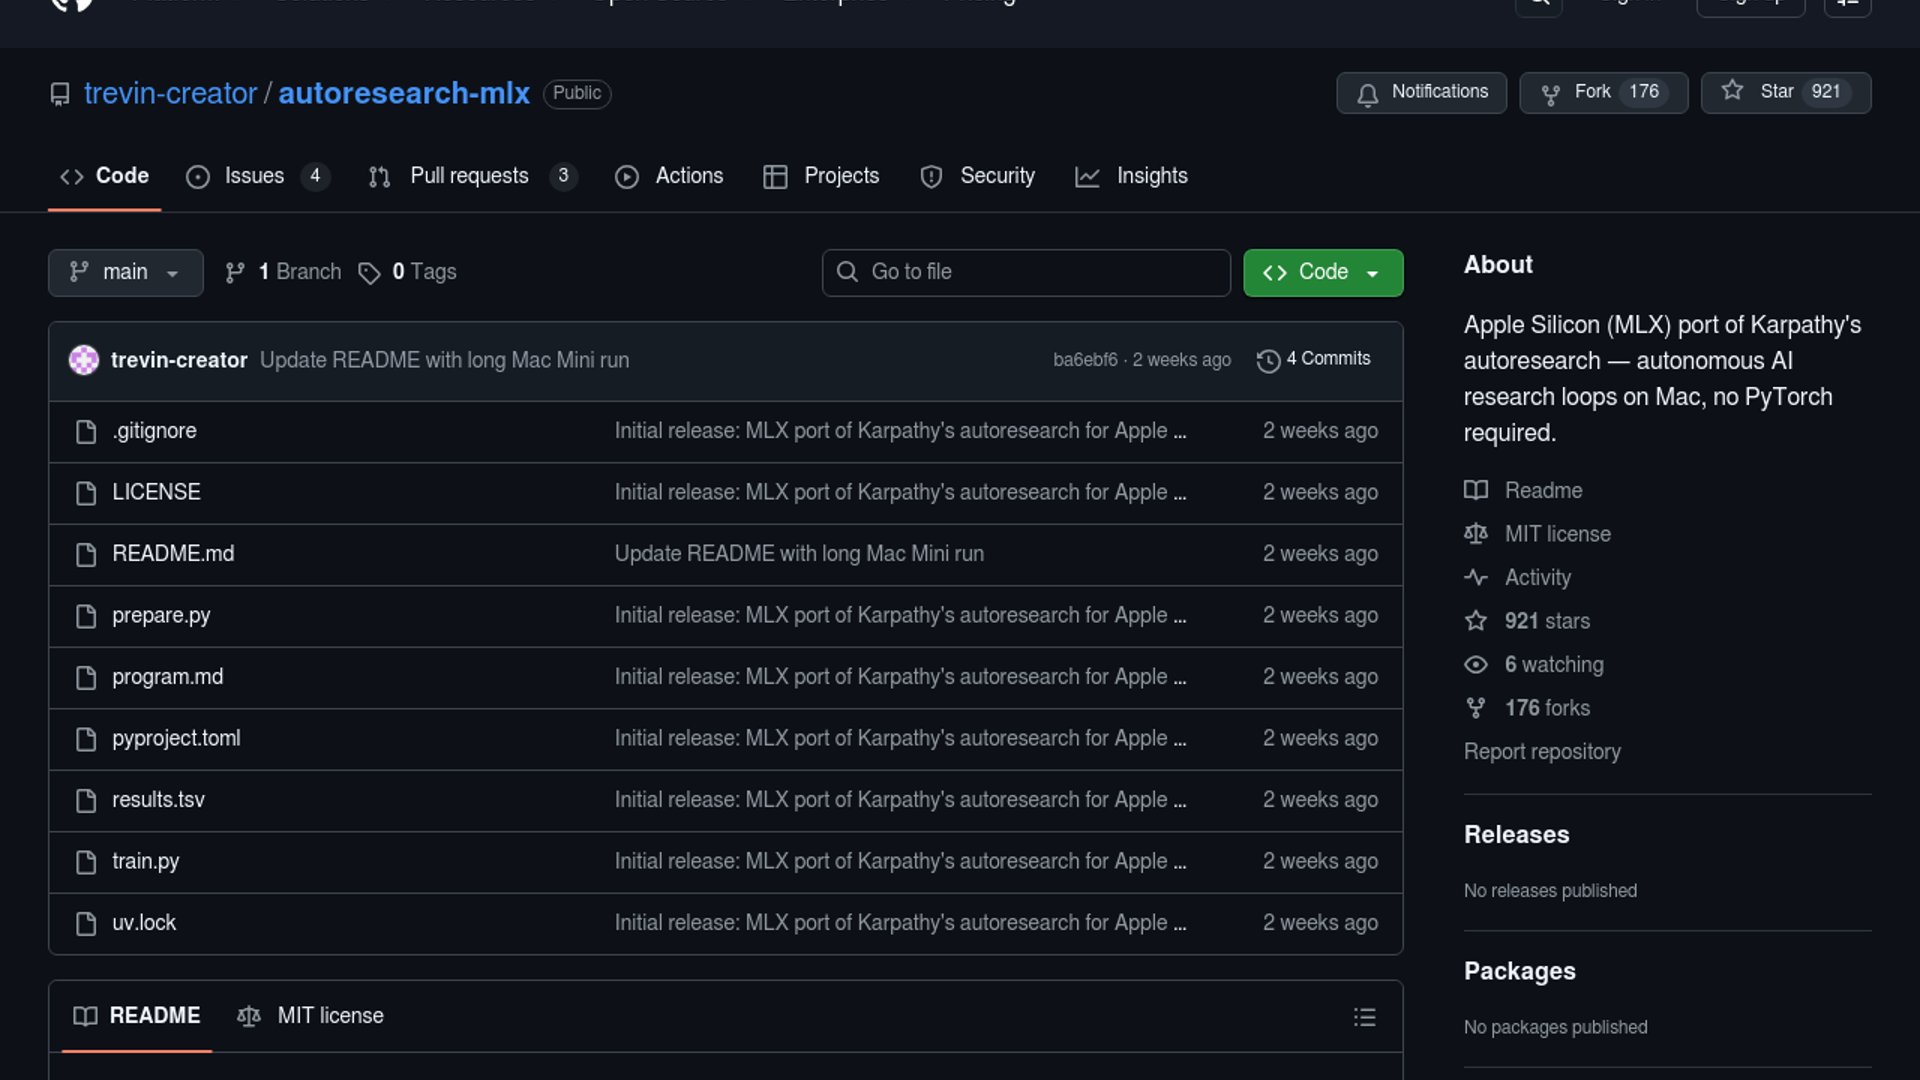Click trevin-creator avatar in commit row
Screen dimensions: 1920x1080
(x=84, y=360)
